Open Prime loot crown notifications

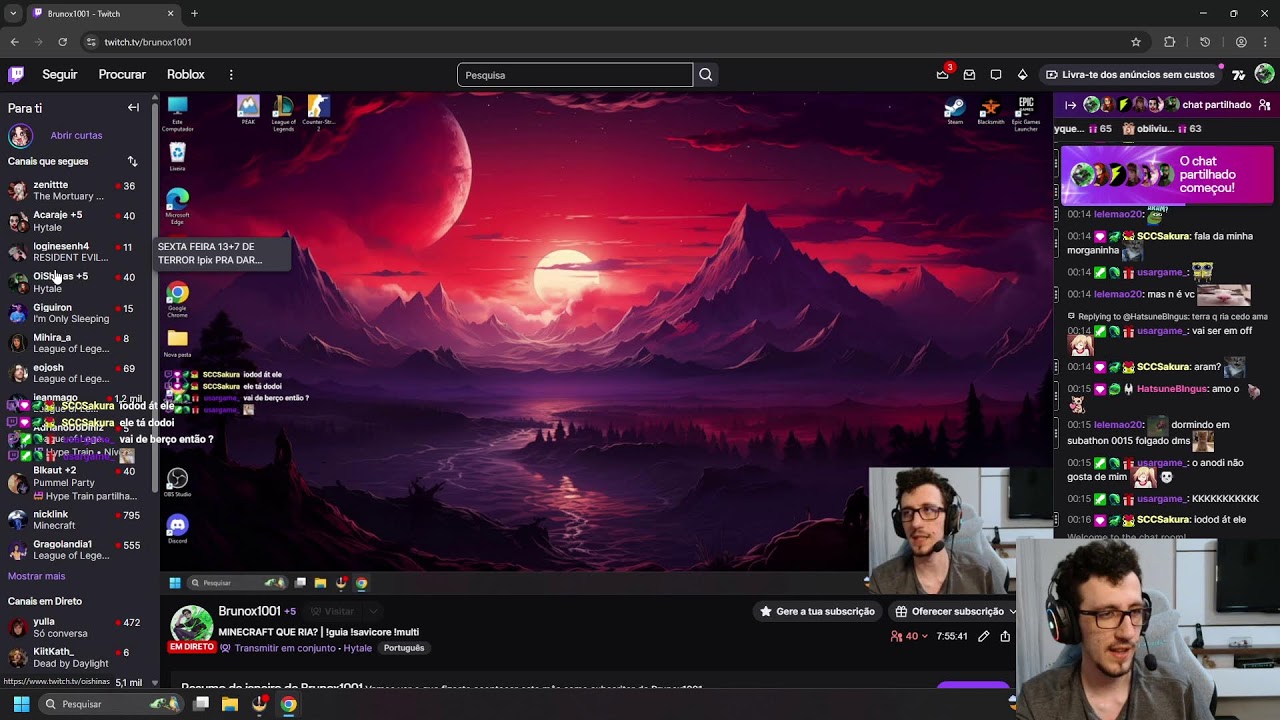point(942,75)
